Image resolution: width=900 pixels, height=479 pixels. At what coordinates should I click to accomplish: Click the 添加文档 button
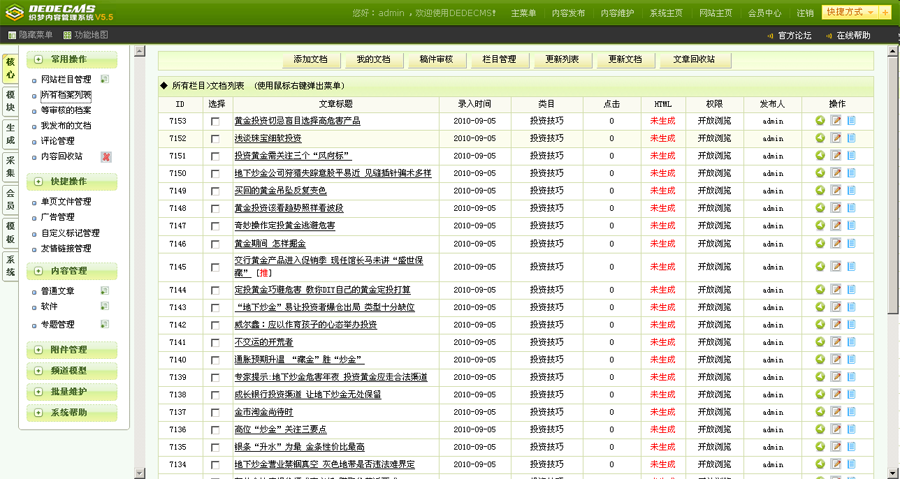click(311, 60)
